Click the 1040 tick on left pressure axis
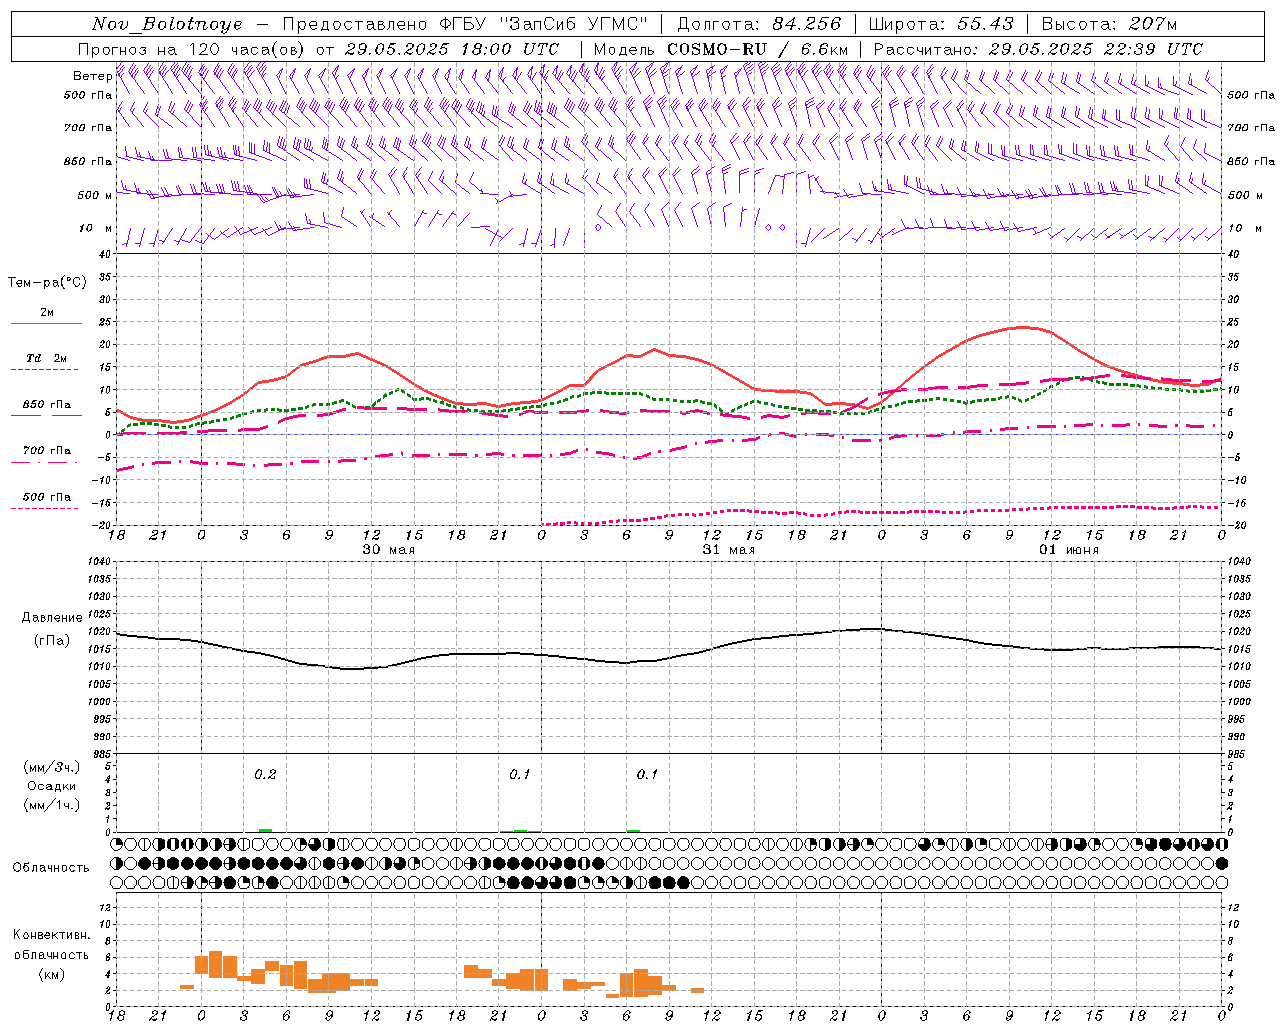This screenshot has height=1024, width=1280. (100, 562)
